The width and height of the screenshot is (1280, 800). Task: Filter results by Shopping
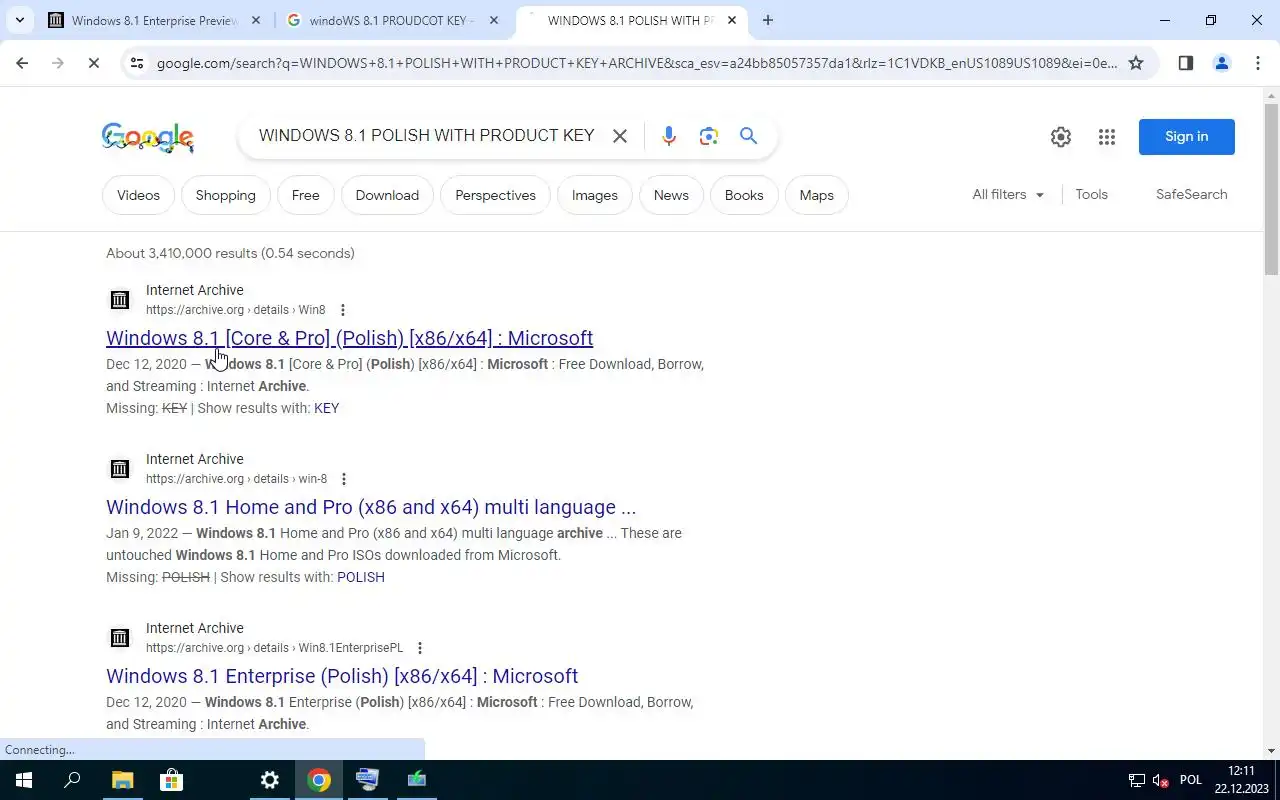(x=226, y=195)
